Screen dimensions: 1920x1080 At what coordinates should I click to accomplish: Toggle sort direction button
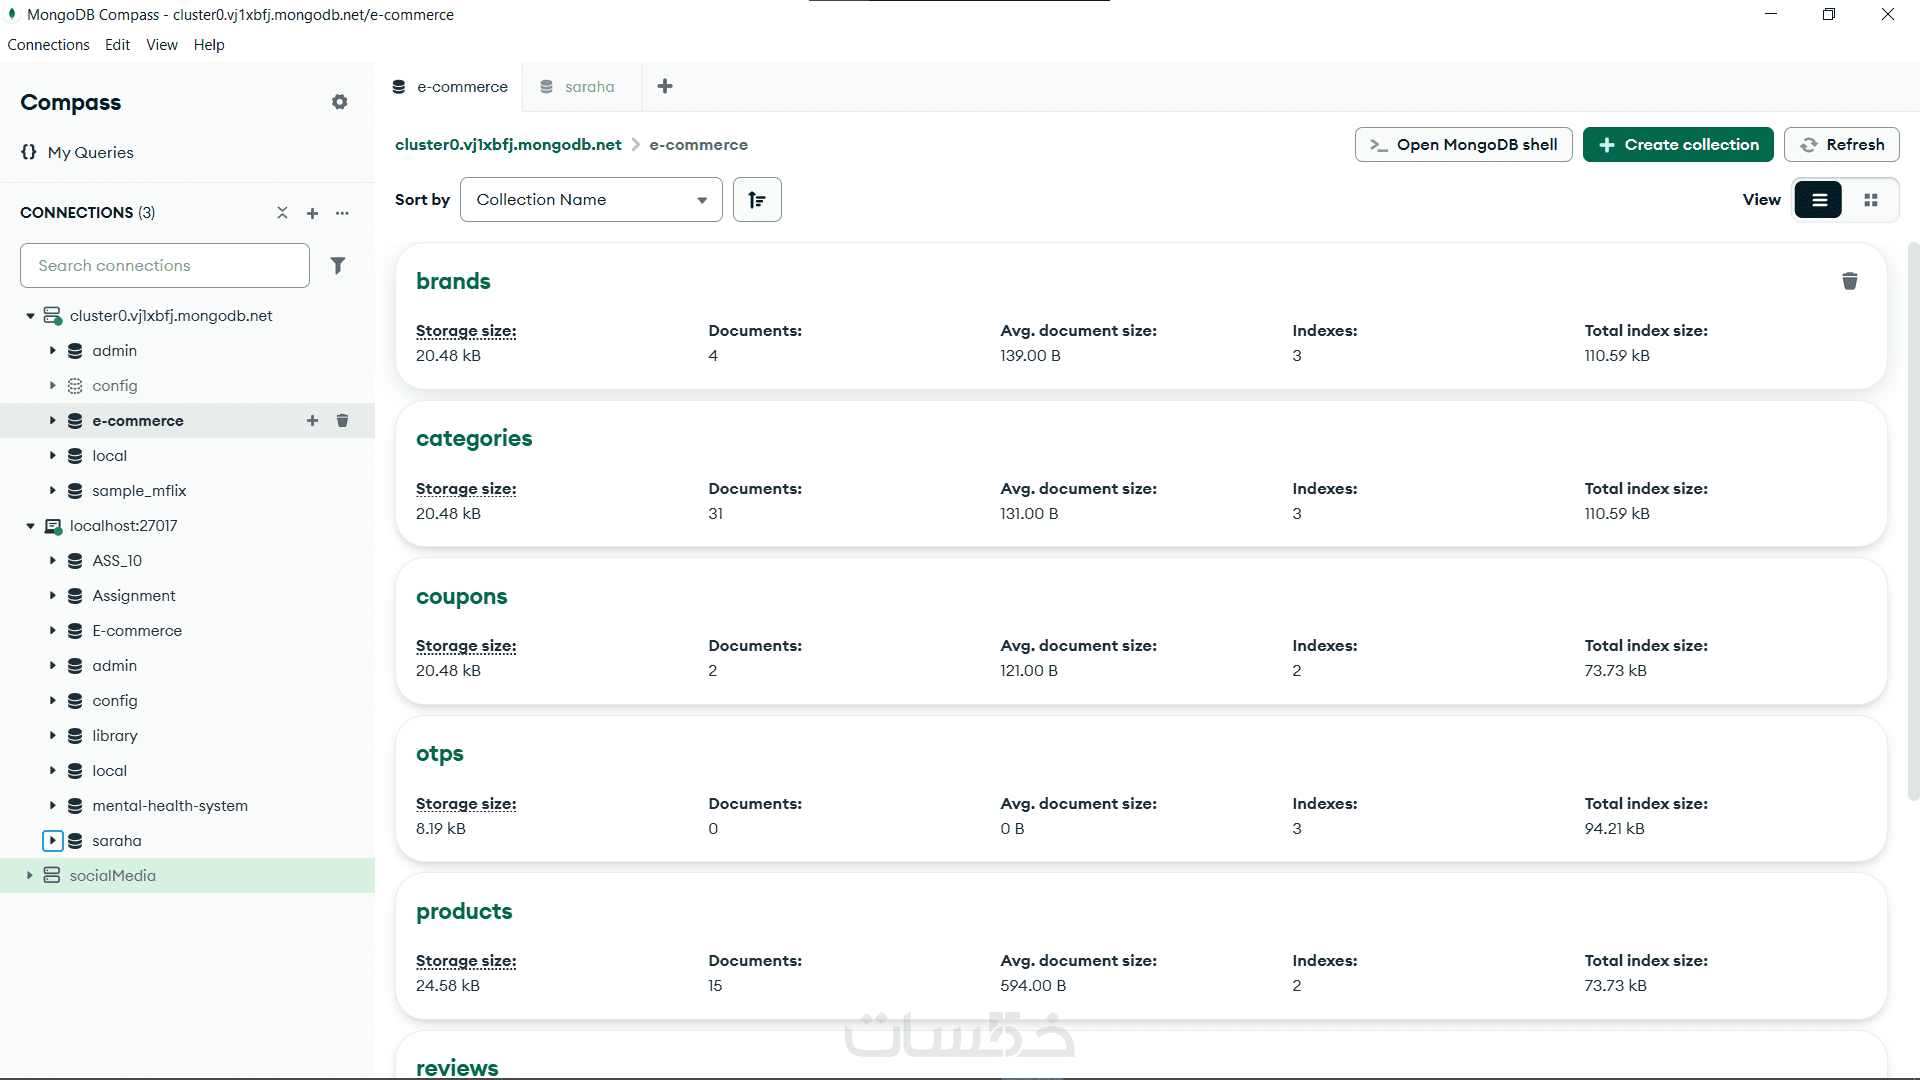(757, 200)
